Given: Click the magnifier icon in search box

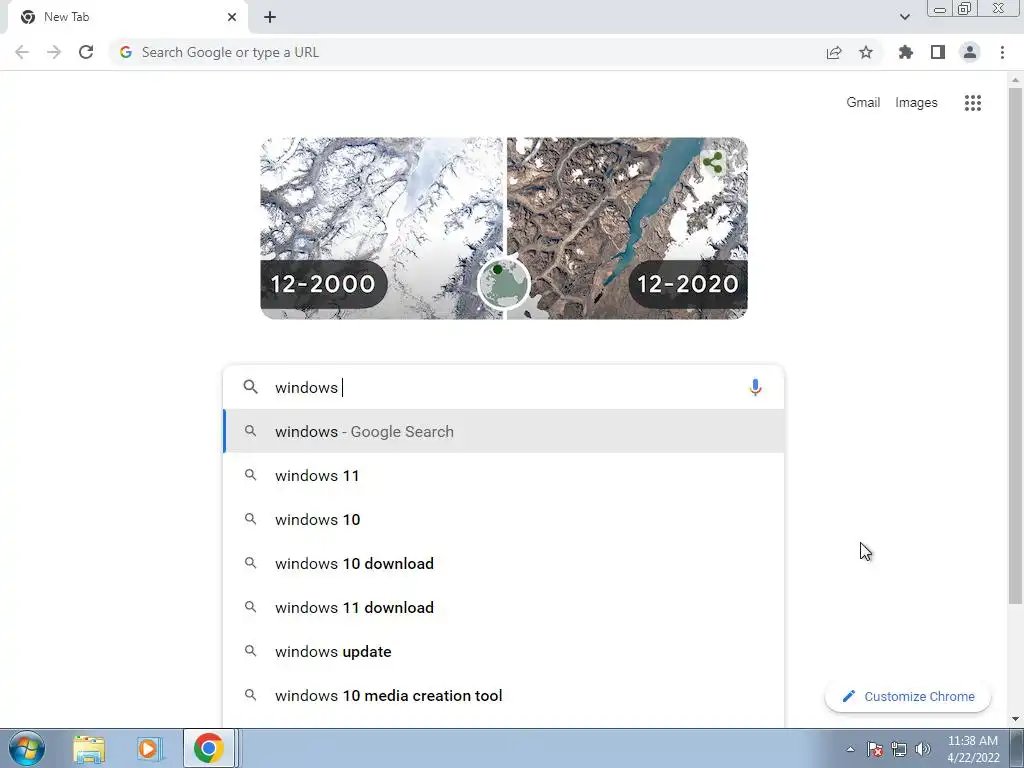Looking at the screenshot, I should pyautogui.click(x=251, y=387).
